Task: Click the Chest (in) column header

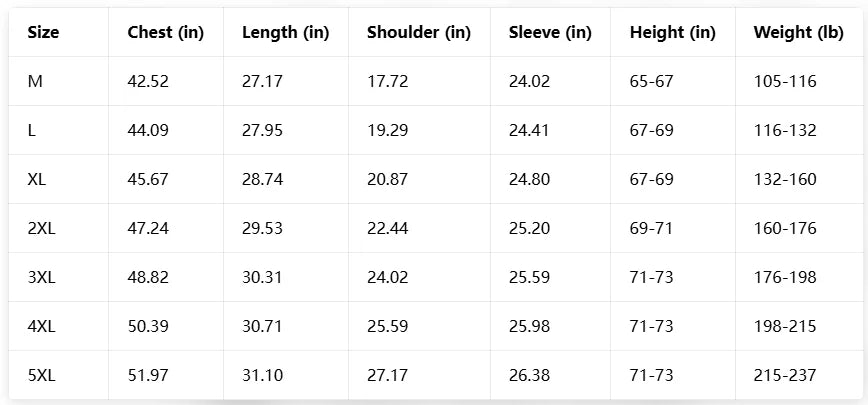Action: [165, 32]
